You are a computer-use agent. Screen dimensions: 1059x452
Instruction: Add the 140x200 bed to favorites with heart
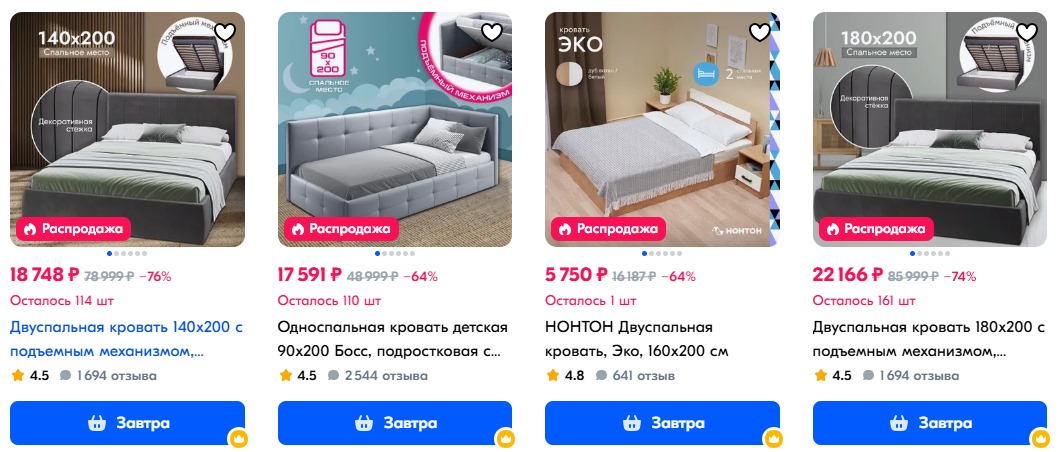(x=225, y=32)
